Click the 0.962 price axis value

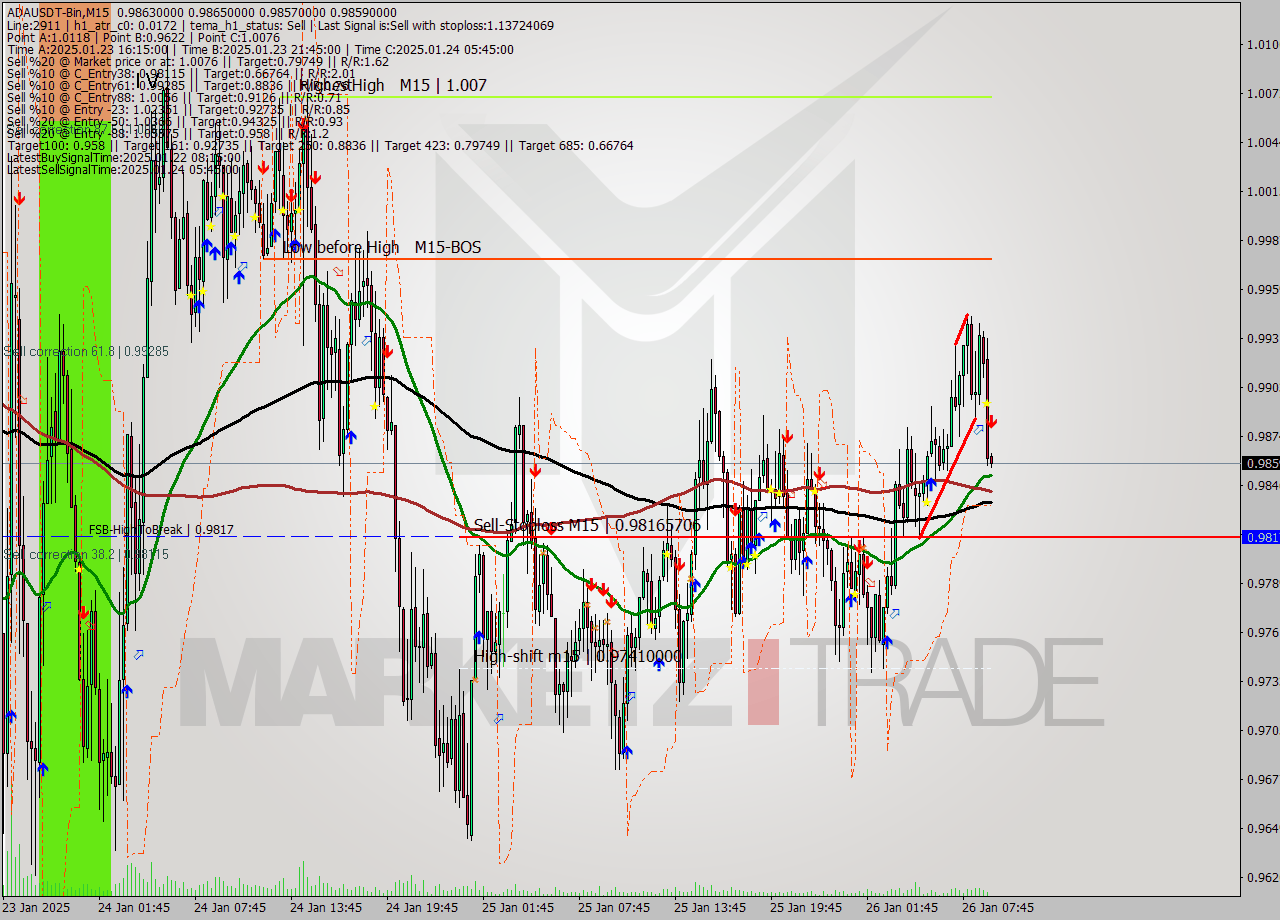pyautogui.click(x=1262, y=877)
